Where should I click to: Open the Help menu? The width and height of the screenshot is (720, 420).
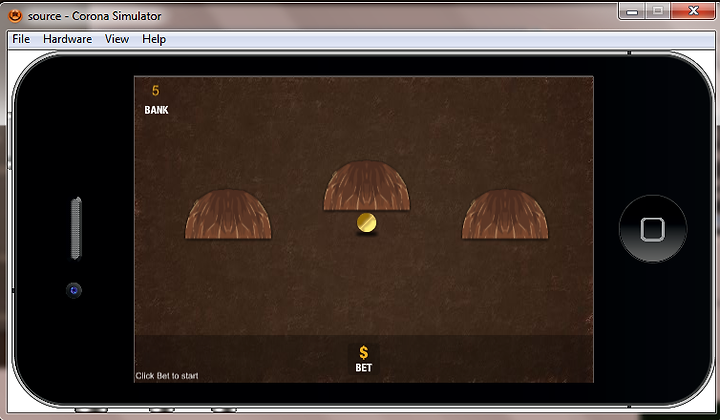[x=154, y=39]
